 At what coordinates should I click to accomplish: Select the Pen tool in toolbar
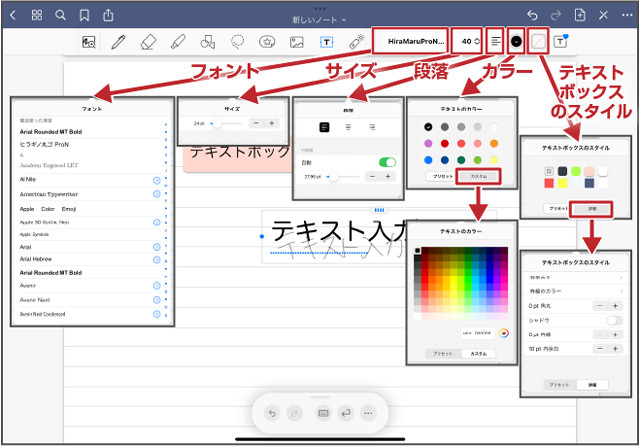coord(118,42)
